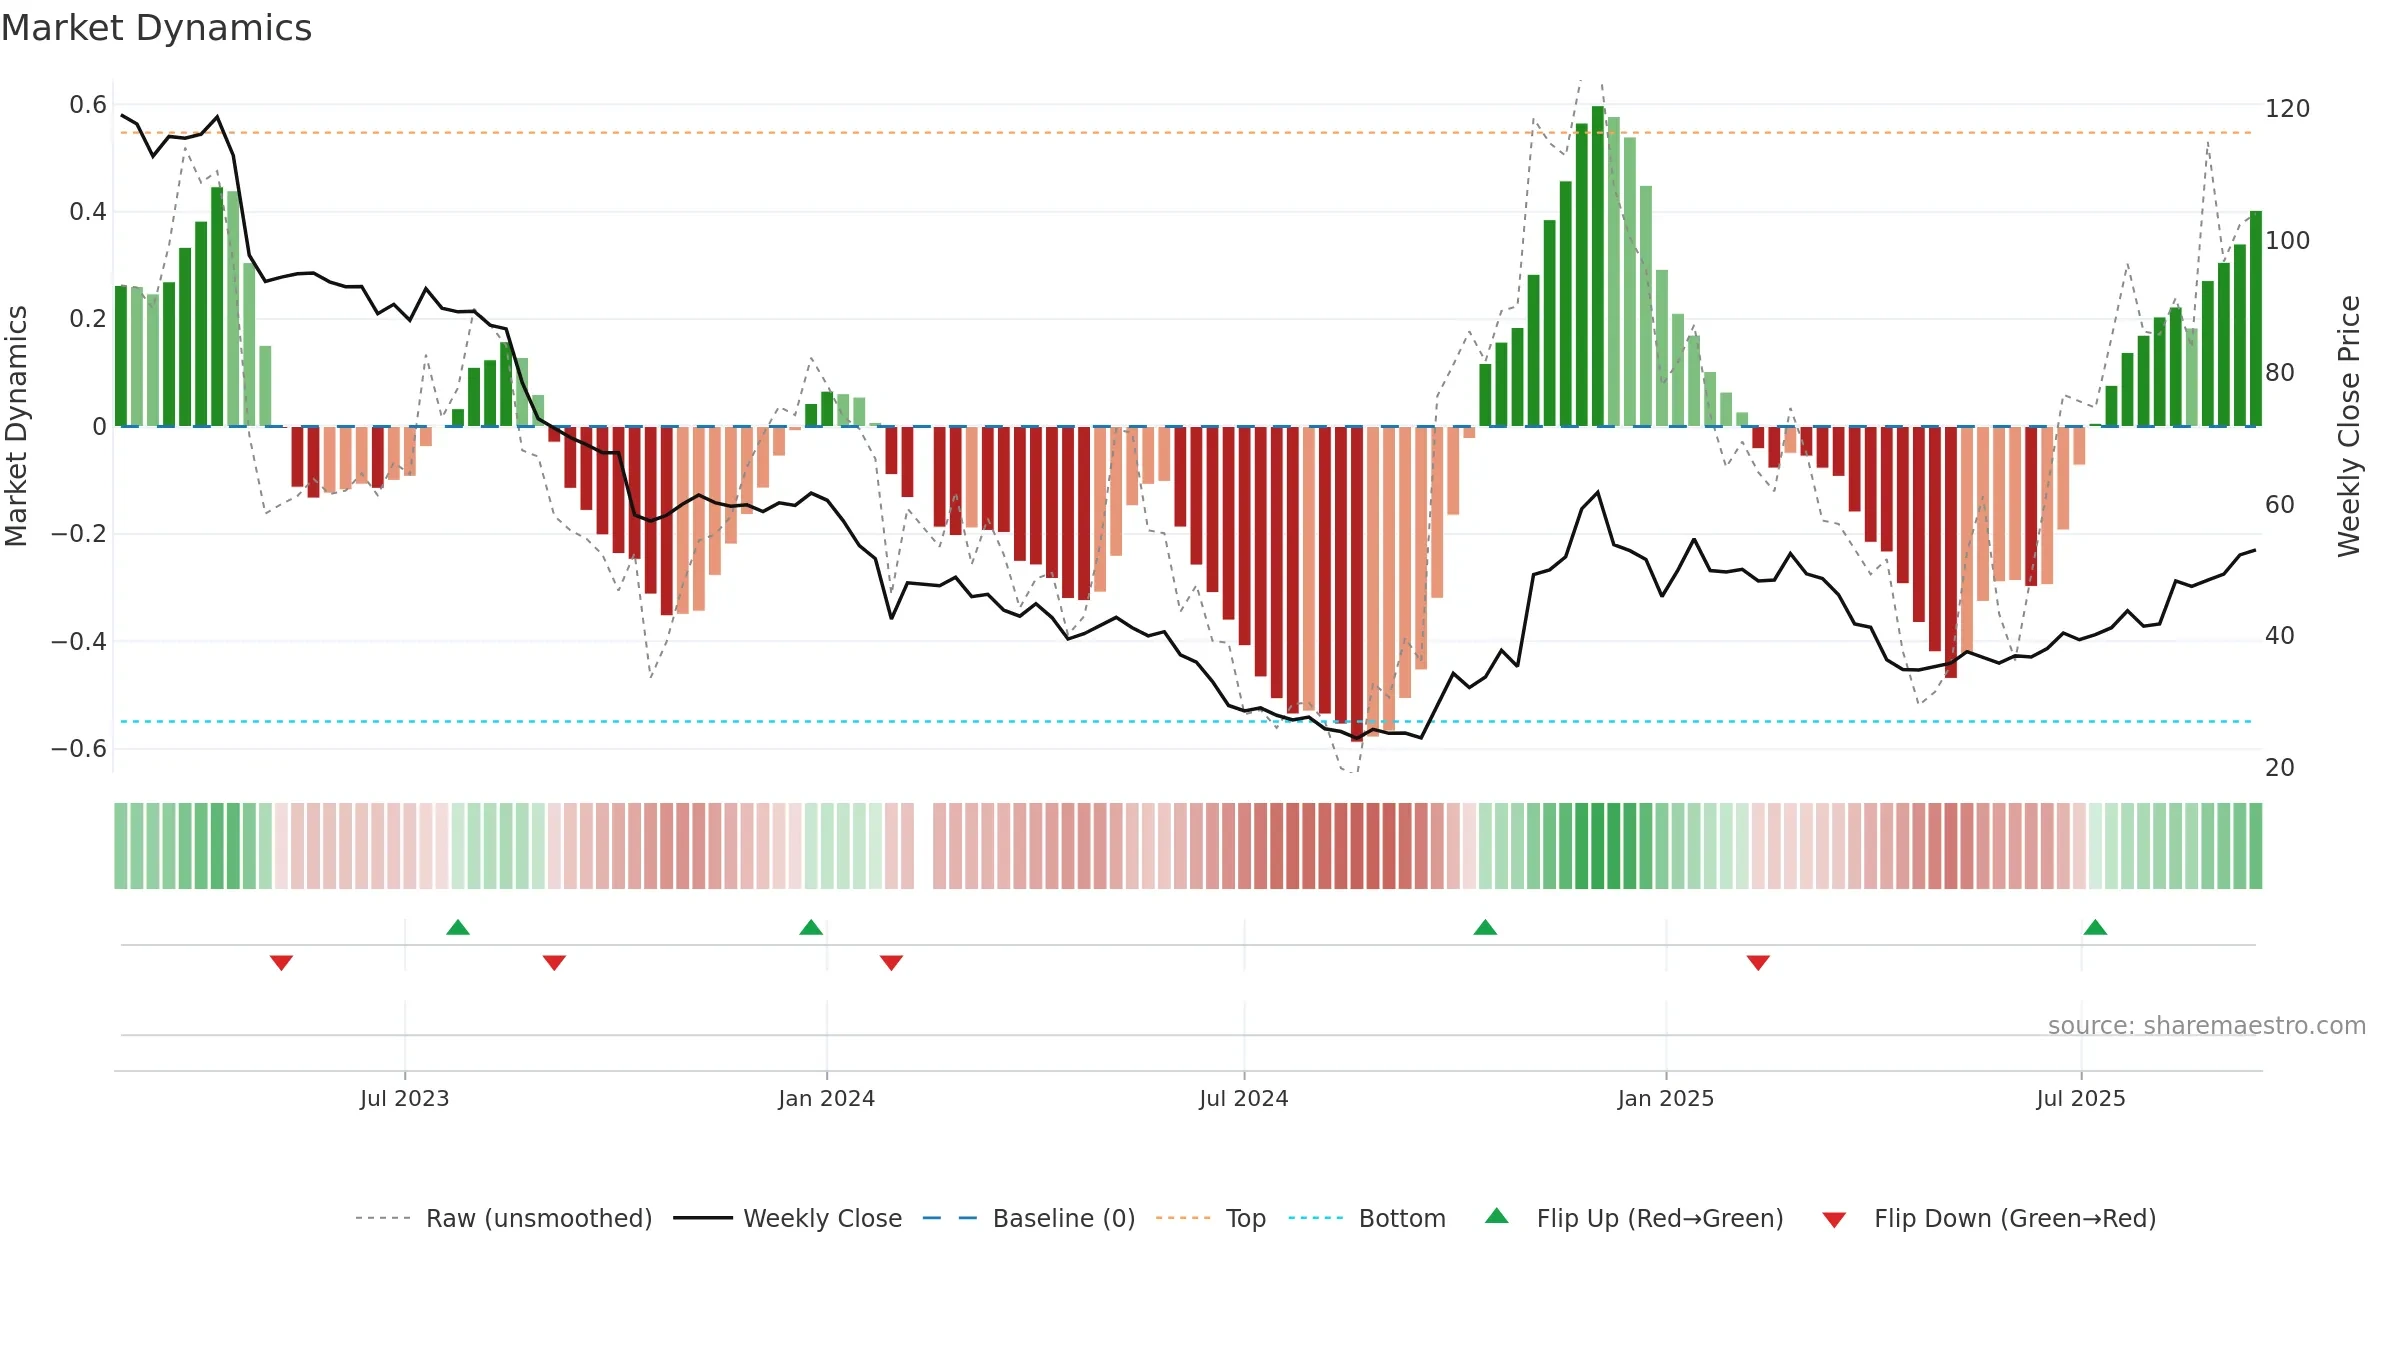The image size is (2400, 1350).
Task: Click the first green heatmap cell on the left
Action: click(x=121, y=846)
